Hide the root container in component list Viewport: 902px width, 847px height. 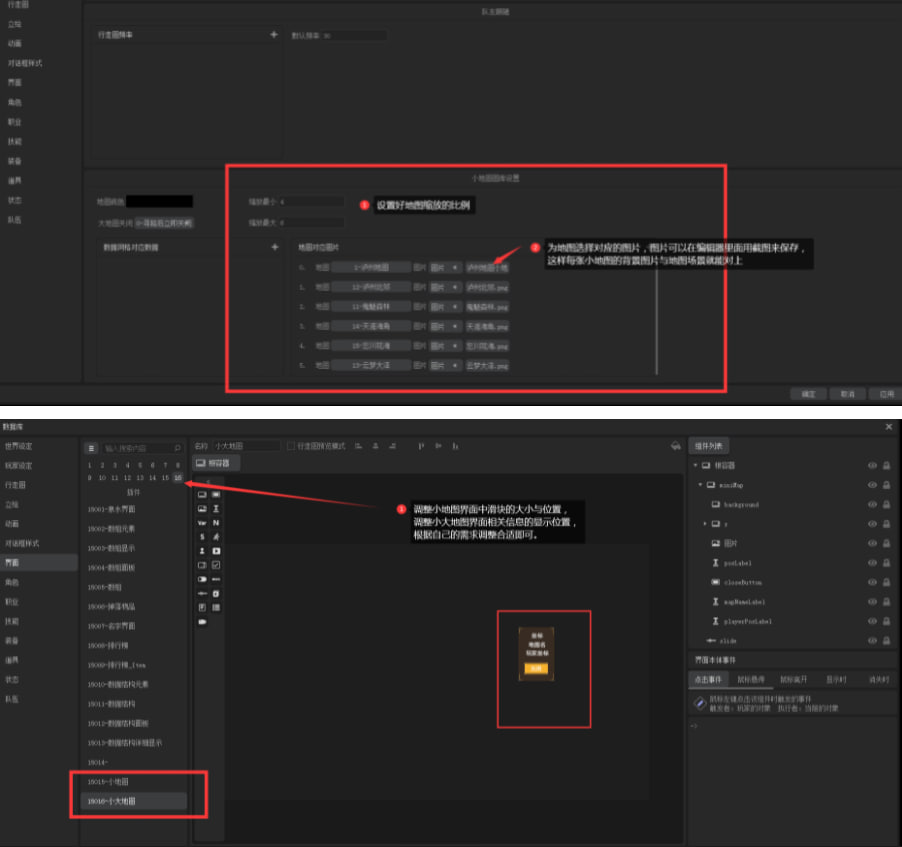point(872,466)
